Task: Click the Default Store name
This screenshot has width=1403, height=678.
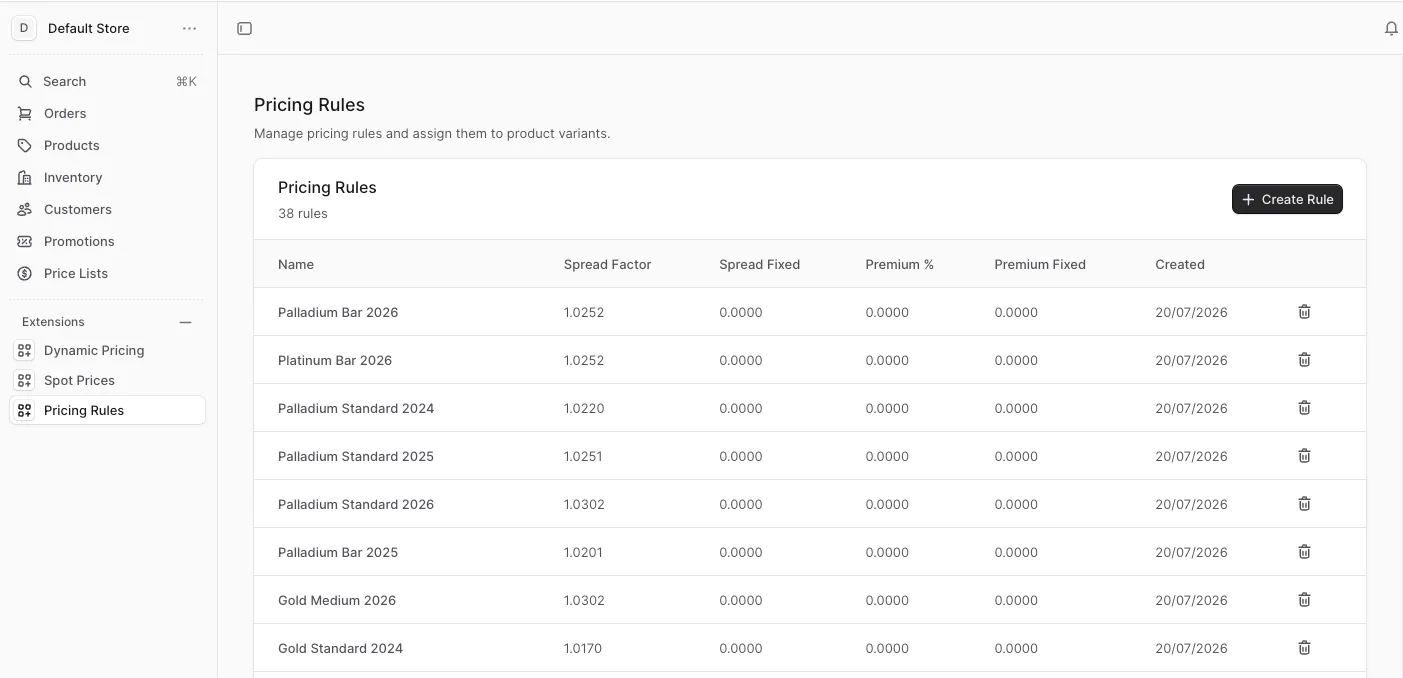Action: pyautogui.click(x=89, y=28)
